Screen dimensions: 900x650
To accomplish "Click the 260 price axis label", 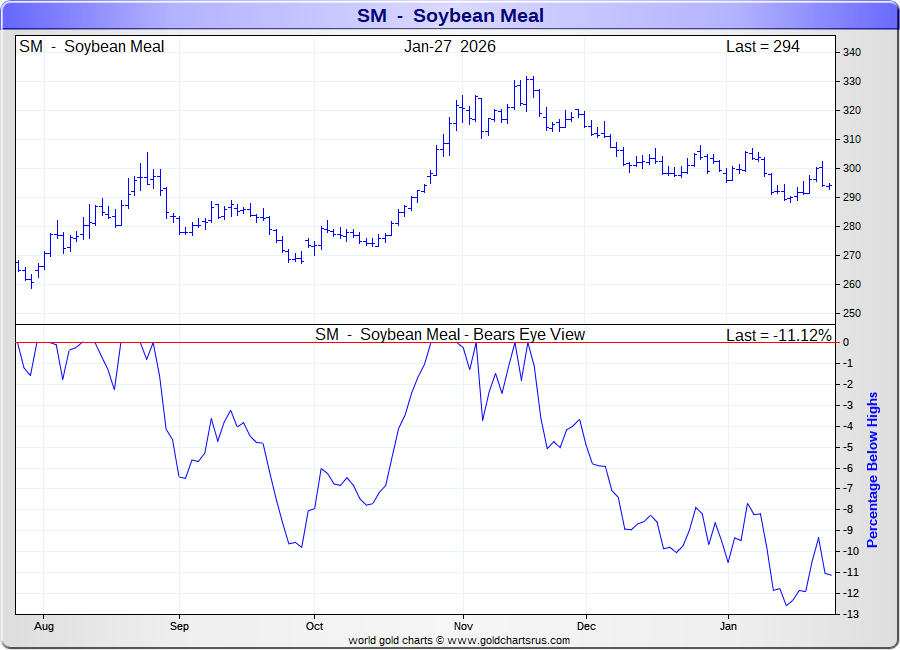I will pos(852,284).
